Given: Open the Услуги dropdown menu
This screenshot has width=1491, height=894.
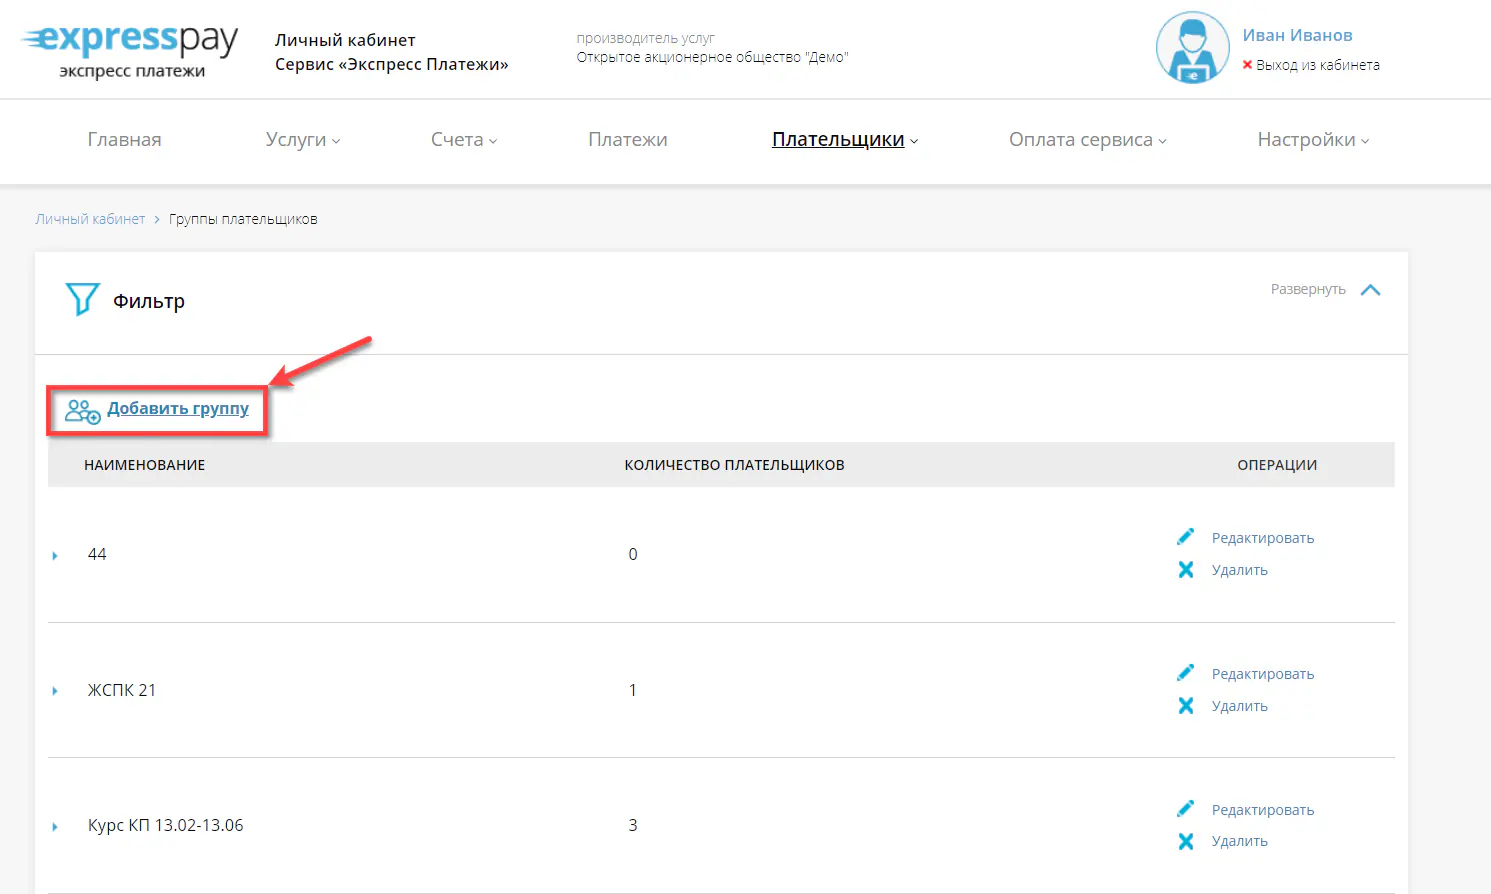Looking at the screenshot, I should tap(302, 140).
